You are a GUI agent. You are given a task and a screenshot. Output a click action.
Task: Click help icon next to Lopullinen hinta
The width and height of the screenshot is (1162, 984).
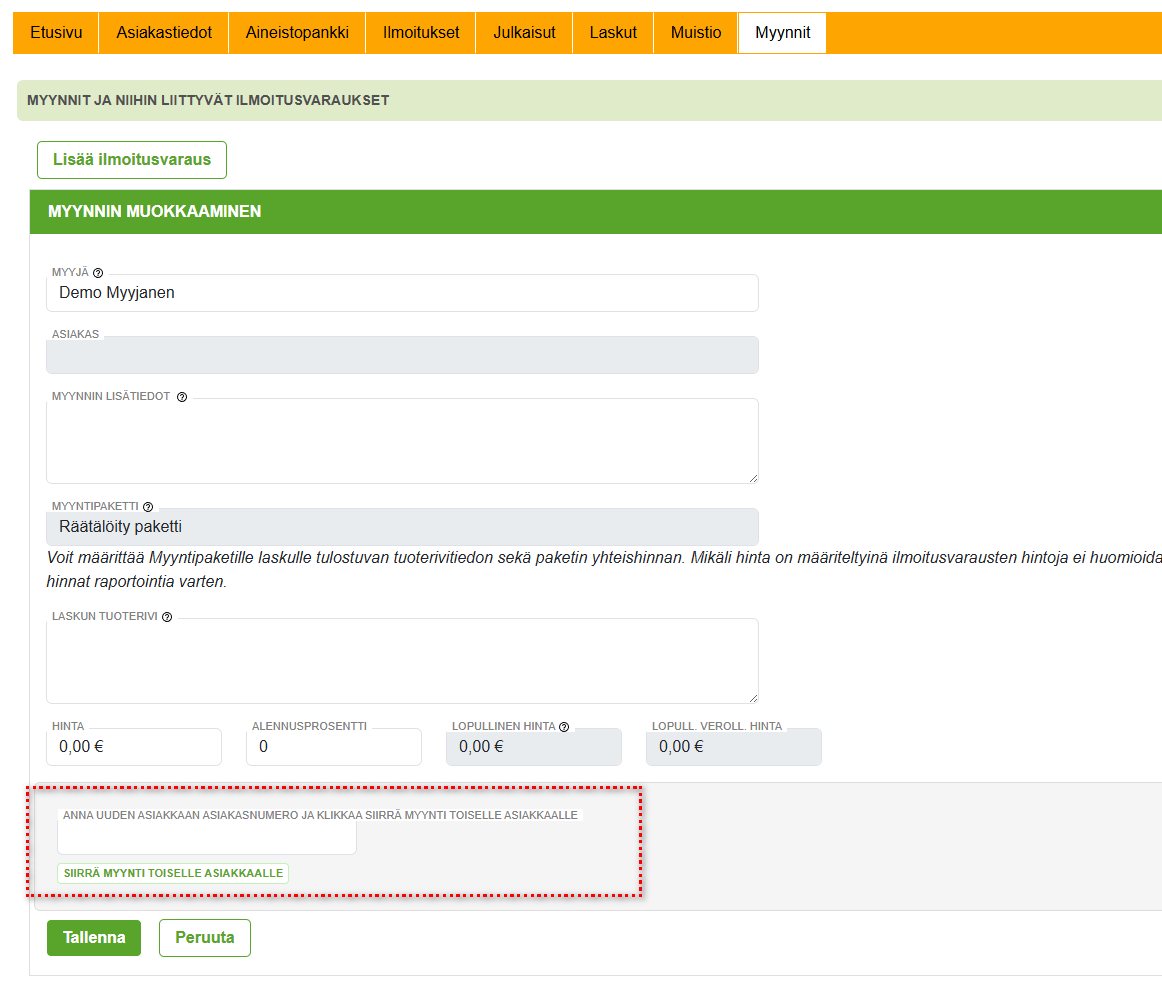click(564, 727)
